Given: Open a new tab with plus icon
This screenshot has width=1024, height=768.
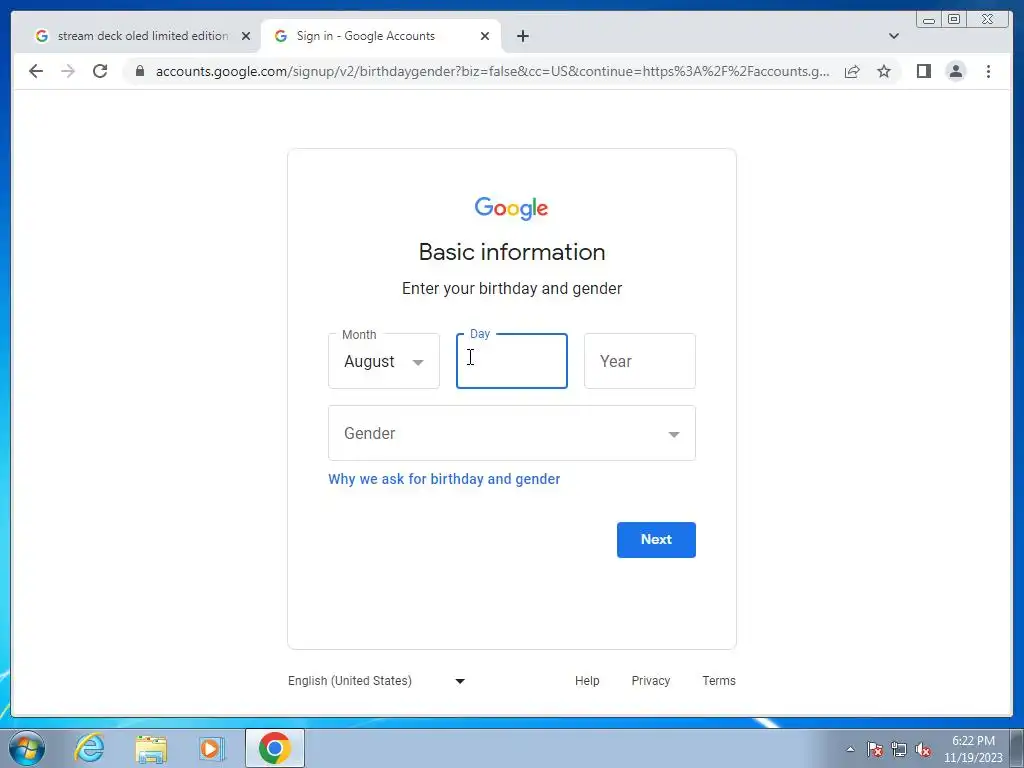Looking at the screenshot, I should 522,36.
